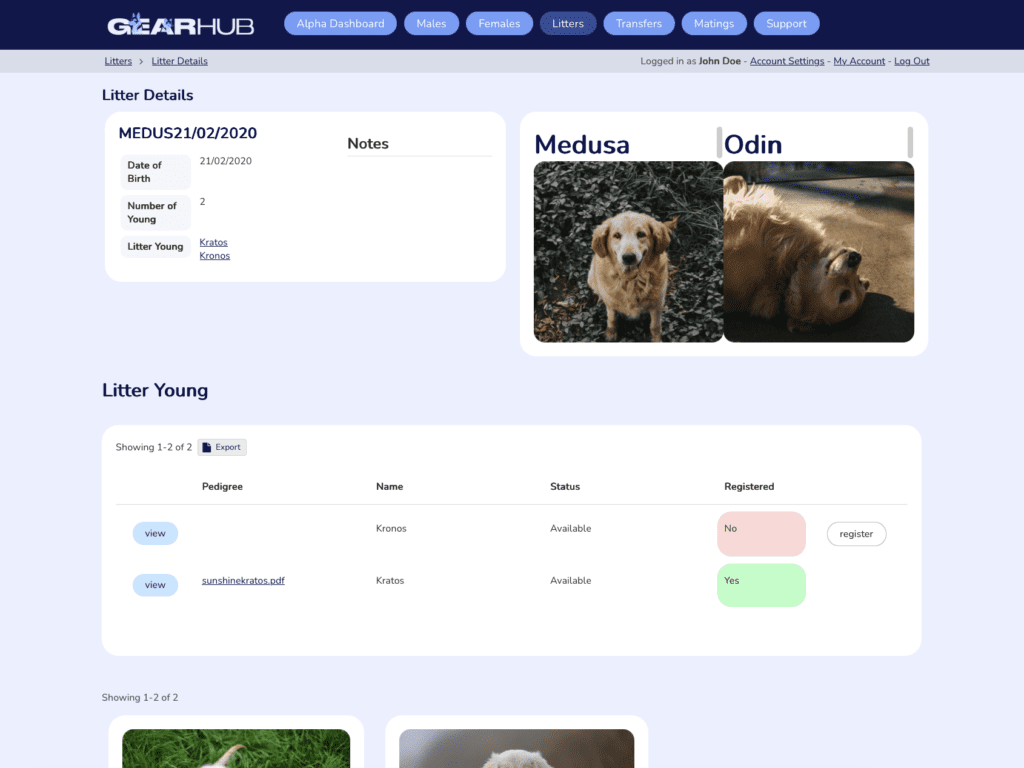Open the Kratos litter young link
This screenshot has height=768, width=1024.
tap(214, 242)
